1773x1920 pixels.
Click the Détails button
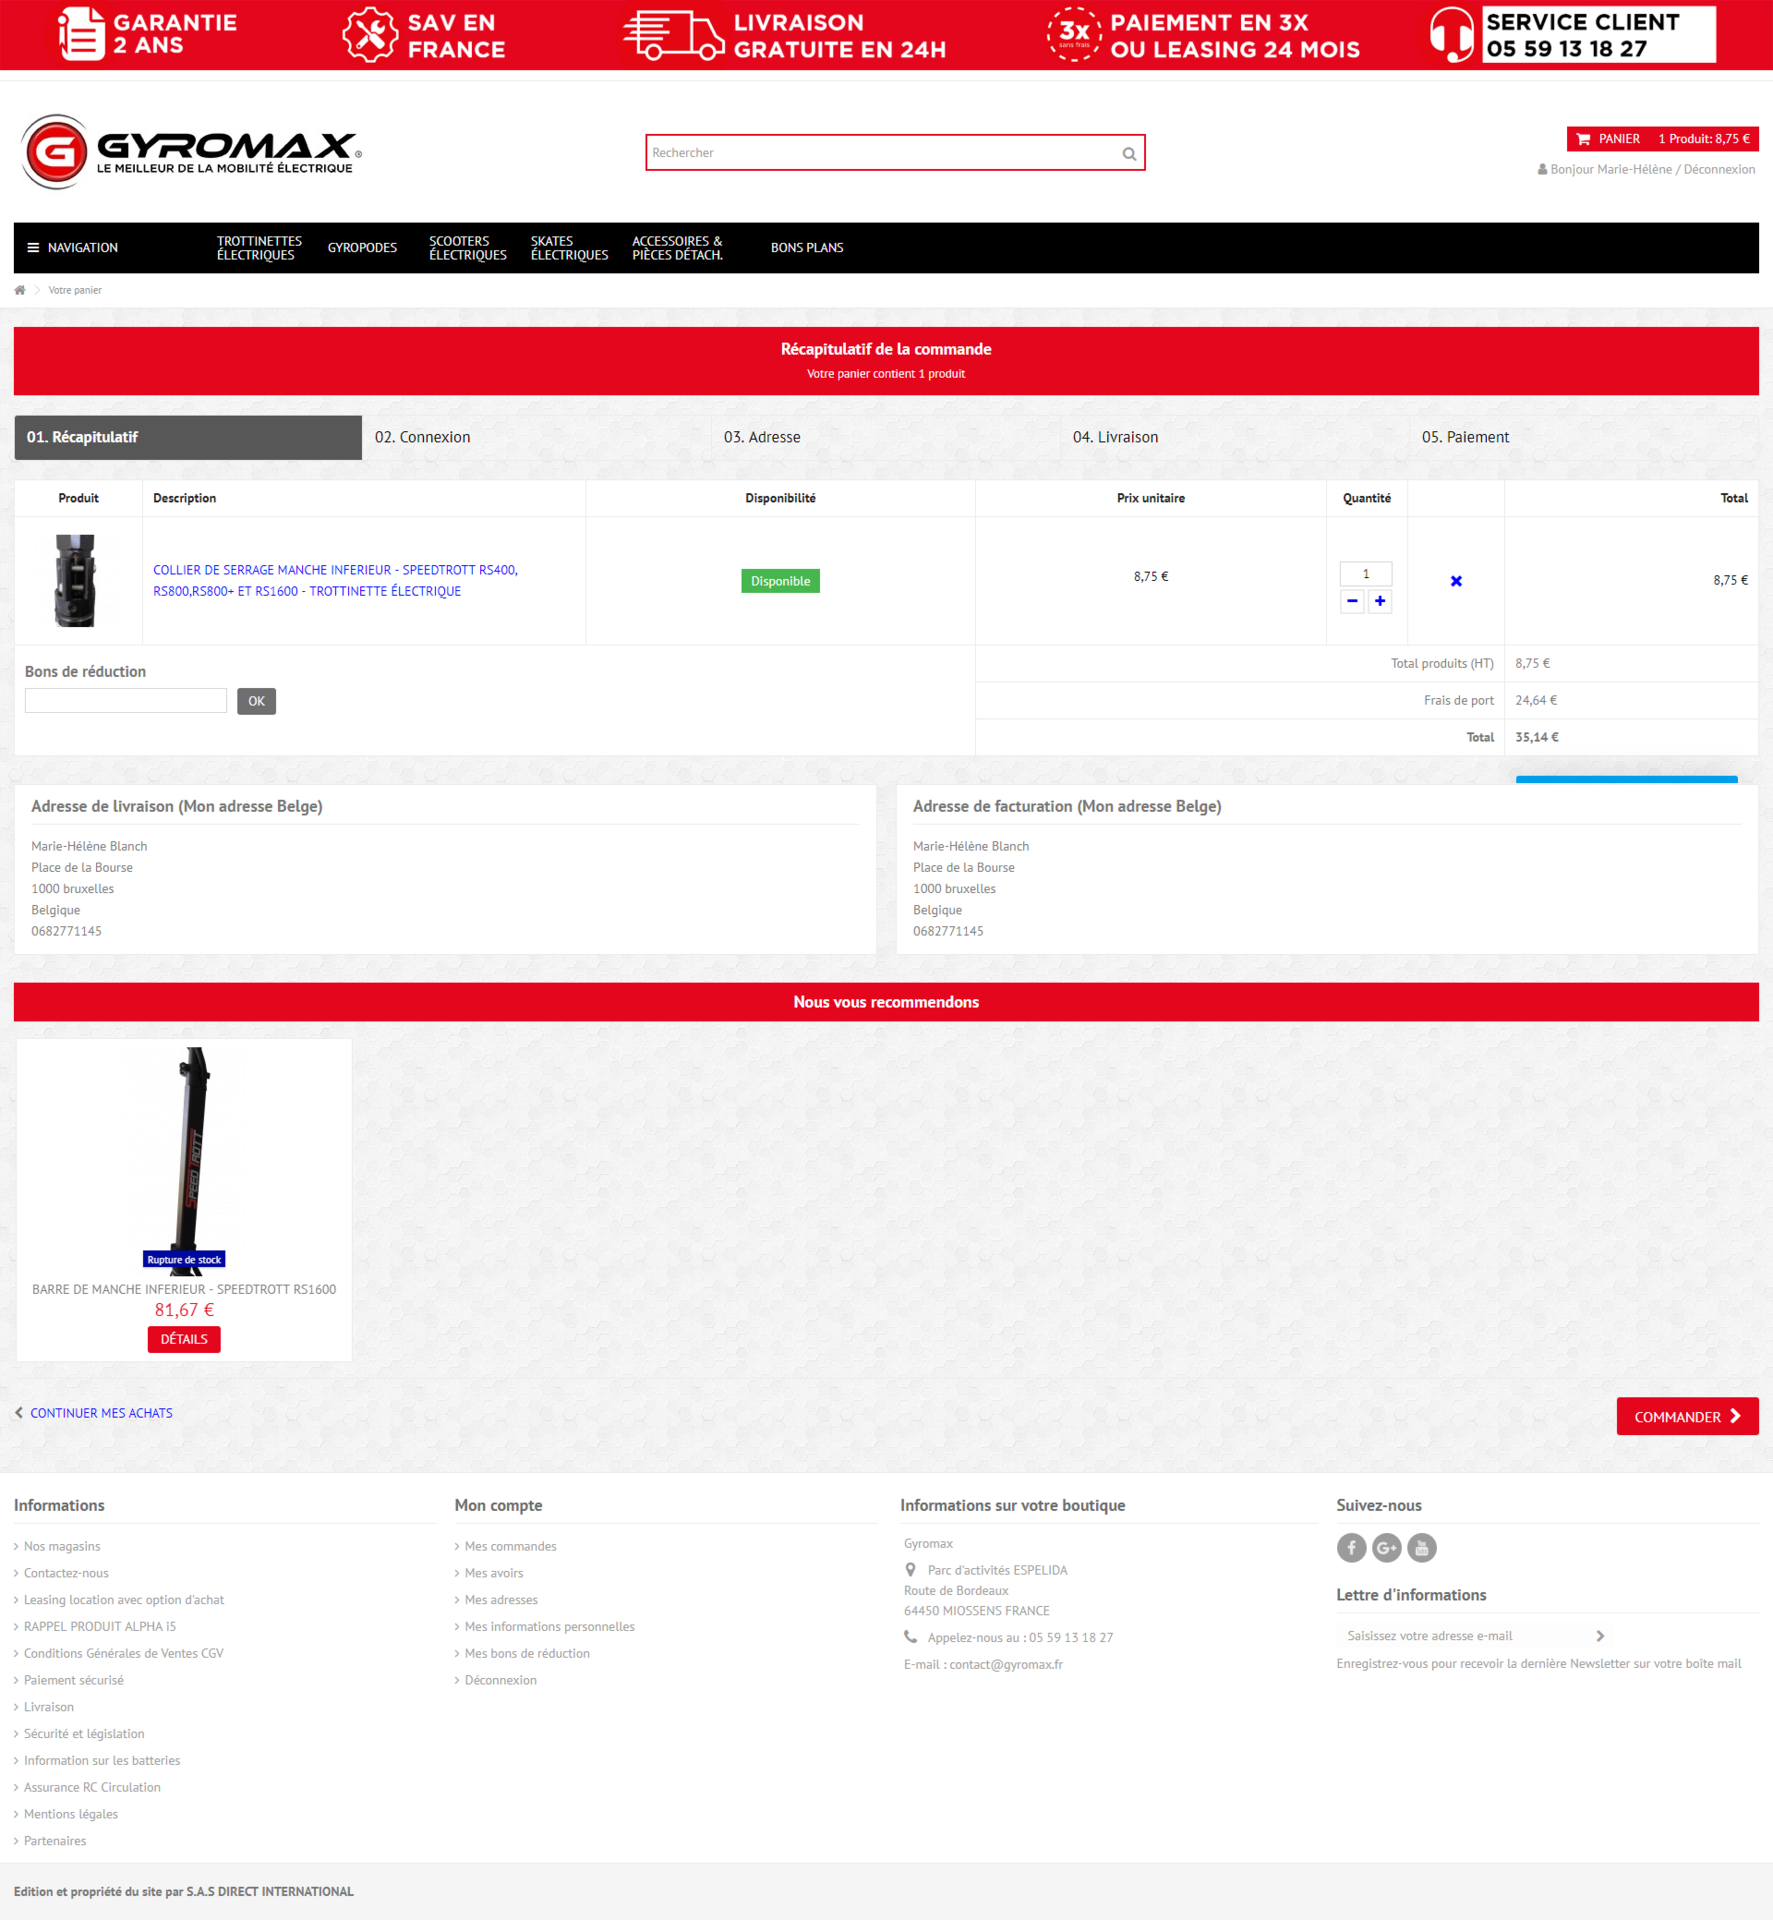184,1339
